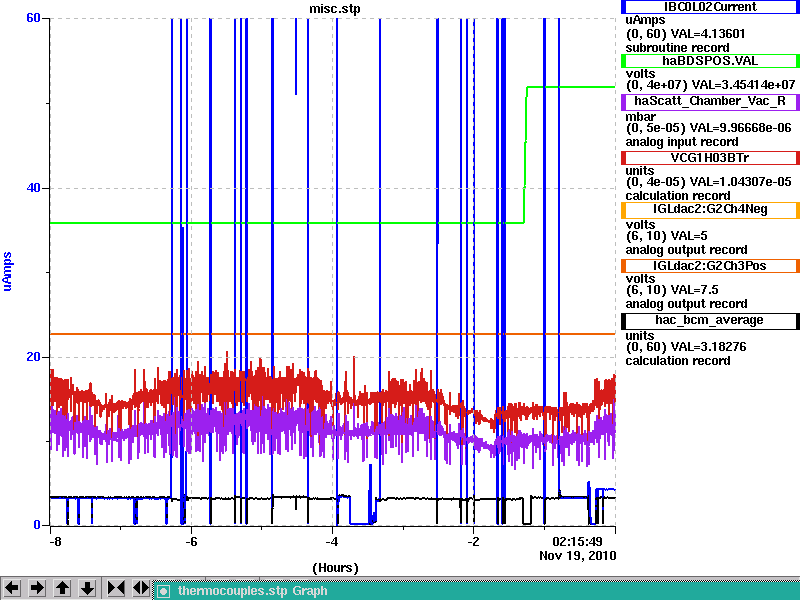Select the VCG1H03BTr legend entry
This screenshot has height=600, width=800.
pos(710,158)
